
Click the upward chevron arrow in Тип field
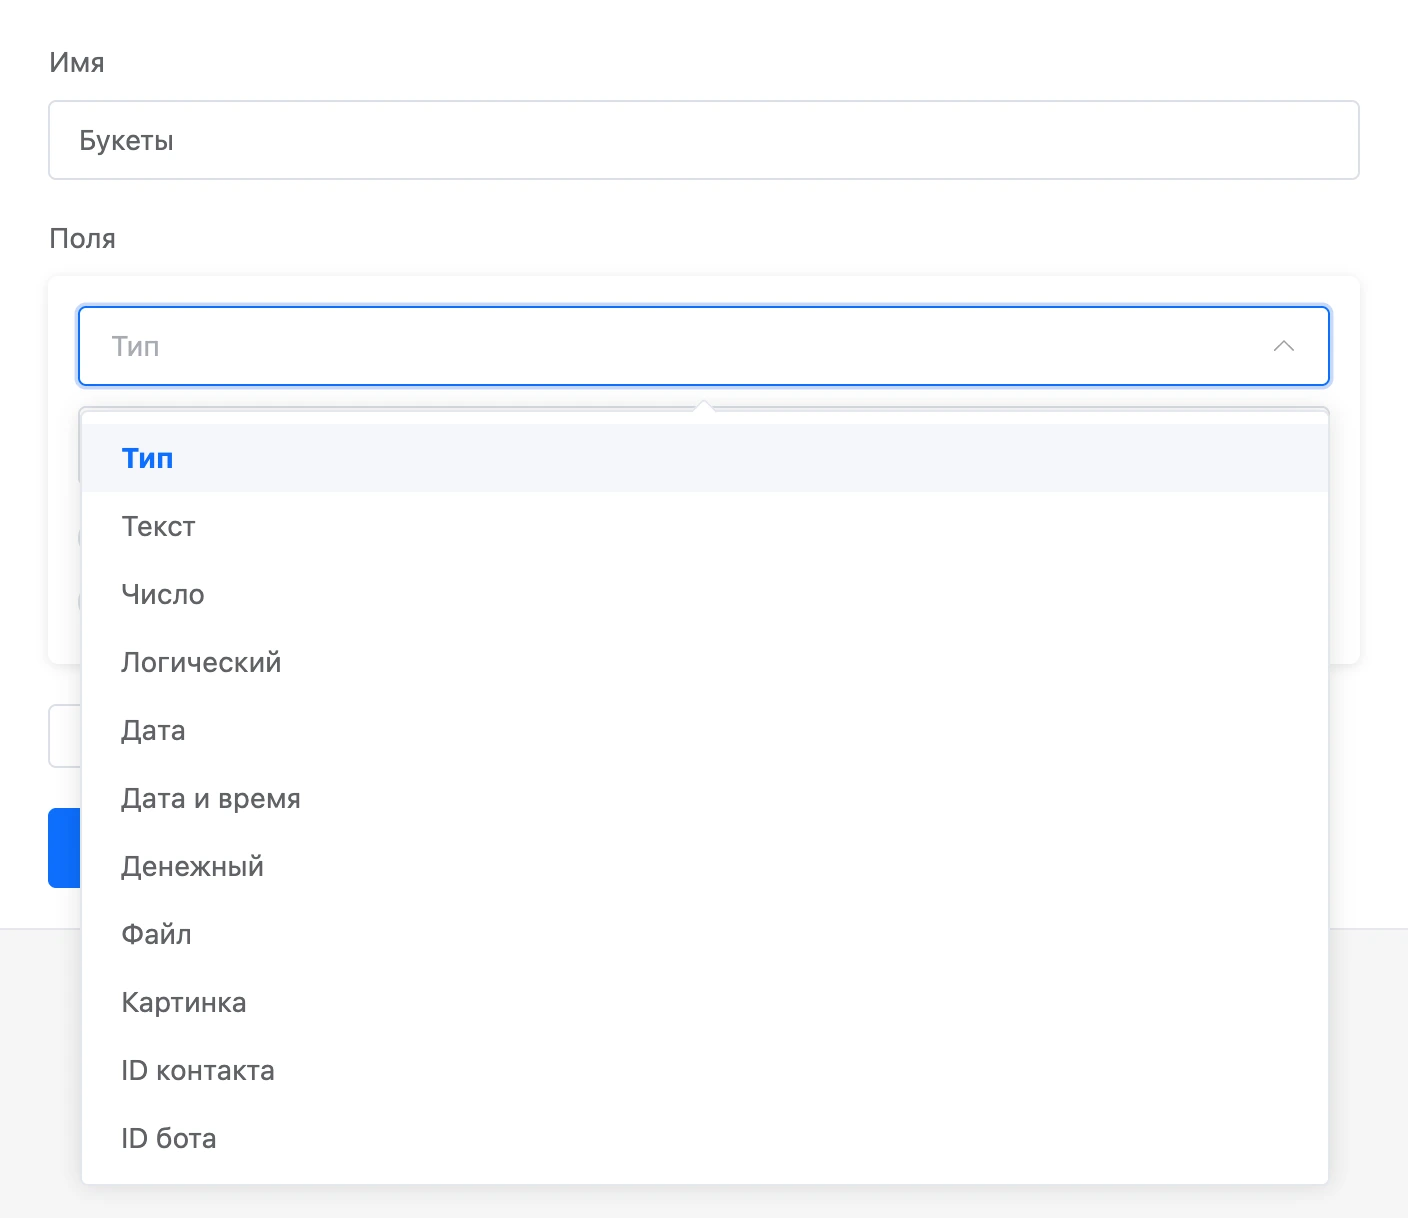point(1284,346)
